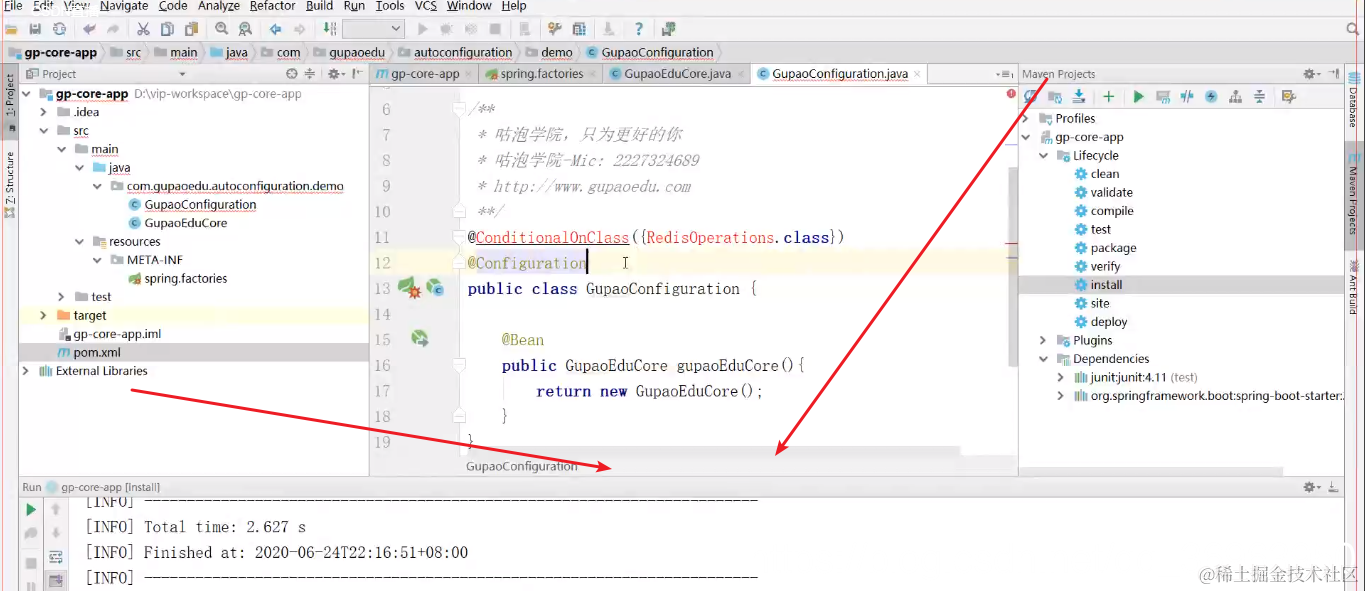This screenshot has height=591, width=1365.
Task: Open the Refactor menu
Action: pos(273,6)
